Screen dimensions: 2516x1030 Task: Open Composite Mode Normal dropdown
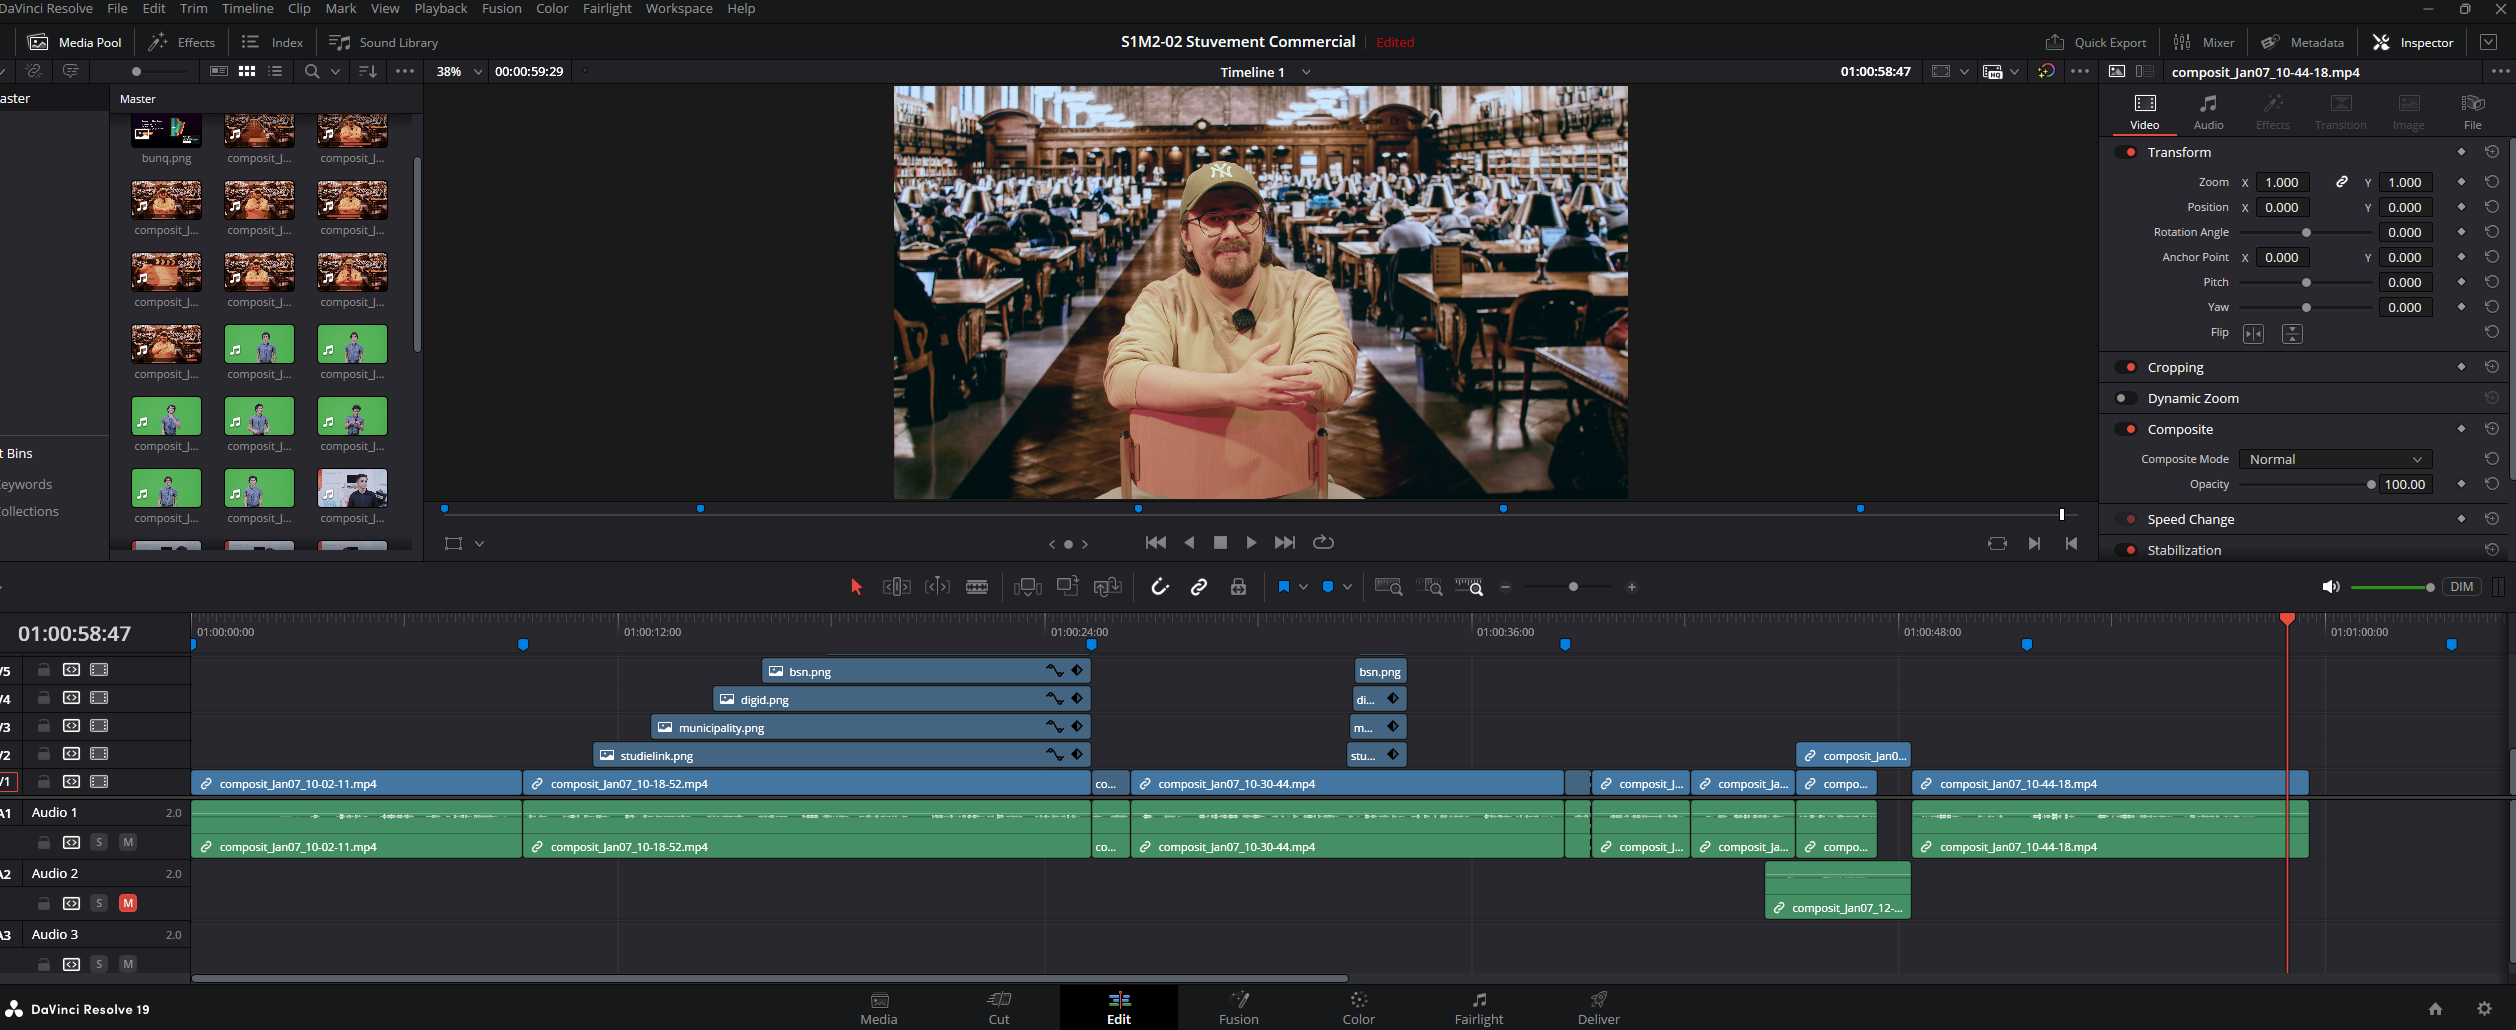tap(2334, 459)
